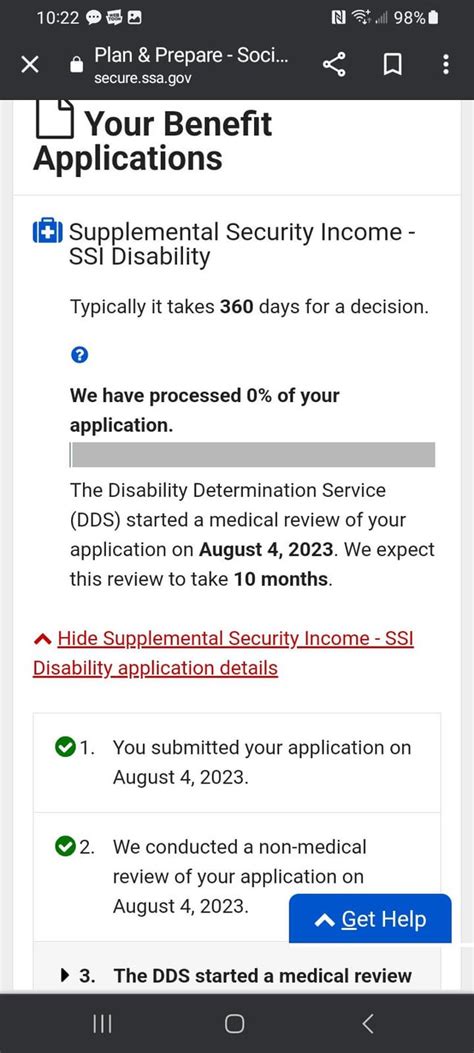
Task: Tap the document icon beside Your Benefit
Action: pyautogui.click(x=54, y=118)
